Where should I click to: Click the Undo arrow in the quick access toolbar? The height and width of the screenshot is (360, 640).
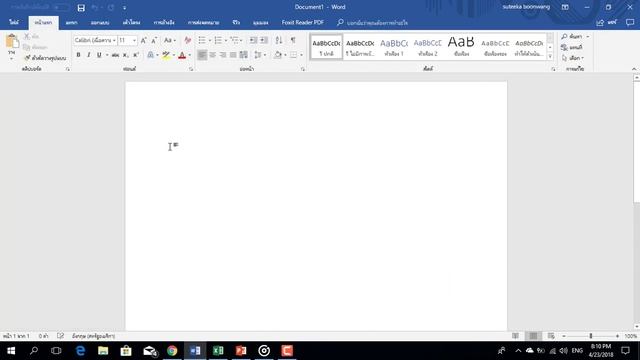coord(95,7)
